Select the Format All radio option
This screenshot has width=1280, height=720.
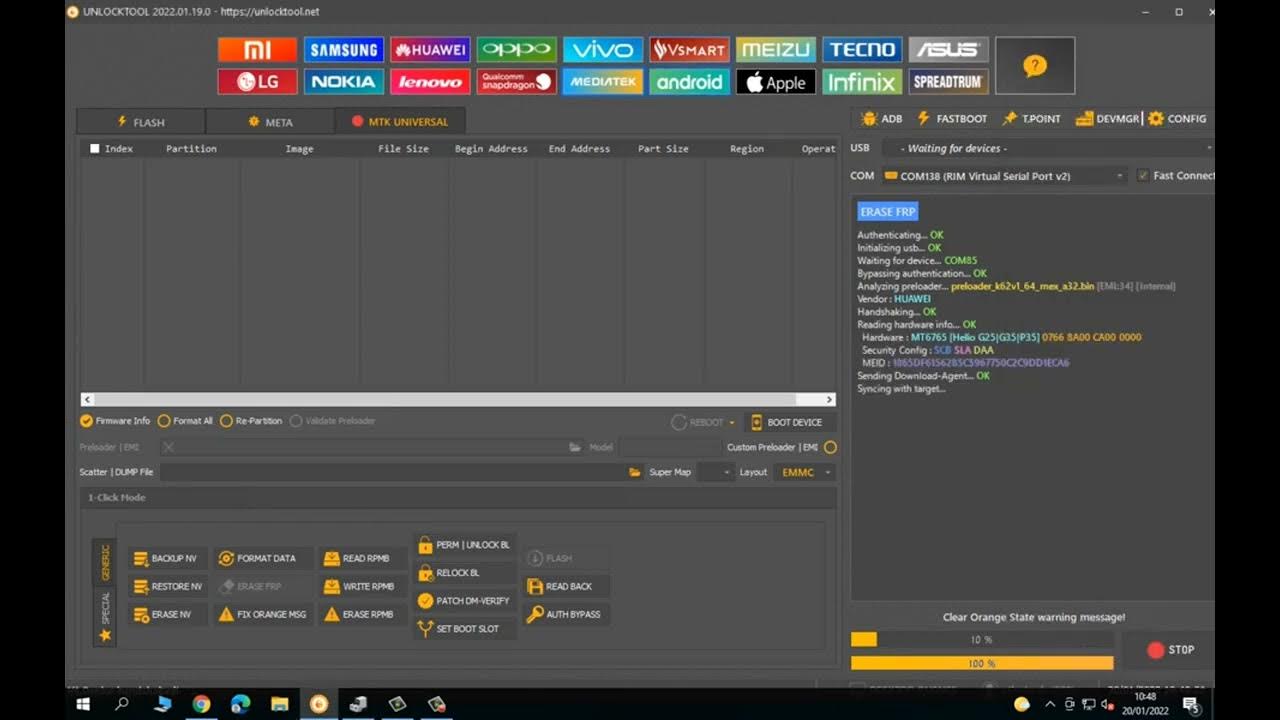[185, 421]
